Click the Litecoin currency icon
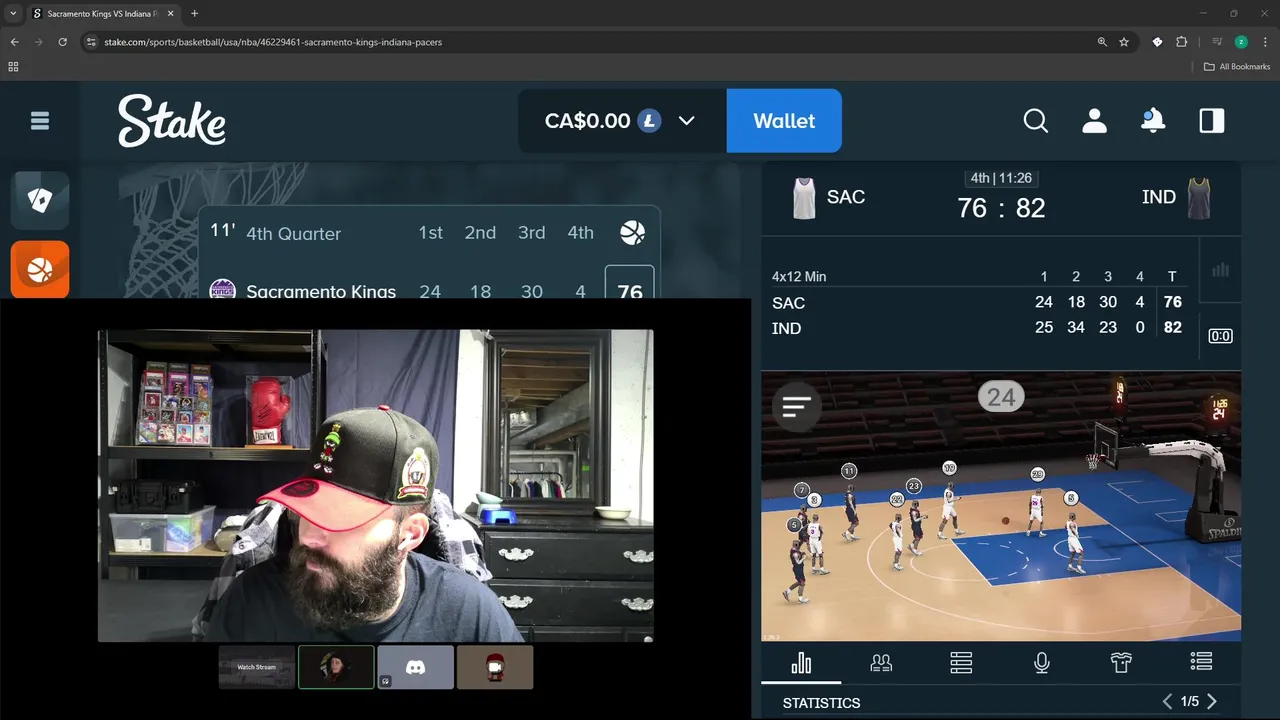This screenshot has width=1280, height=720. coord(650,121)
